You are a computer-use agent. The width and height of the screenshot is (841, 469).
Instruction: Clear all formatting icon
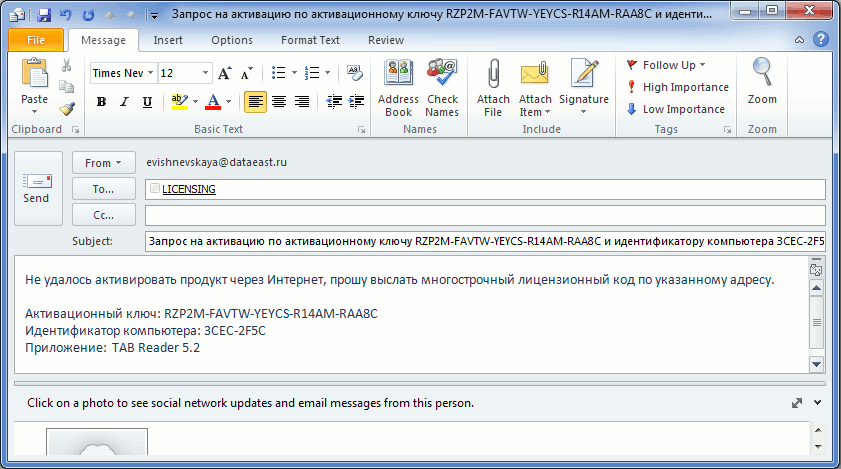355,72
